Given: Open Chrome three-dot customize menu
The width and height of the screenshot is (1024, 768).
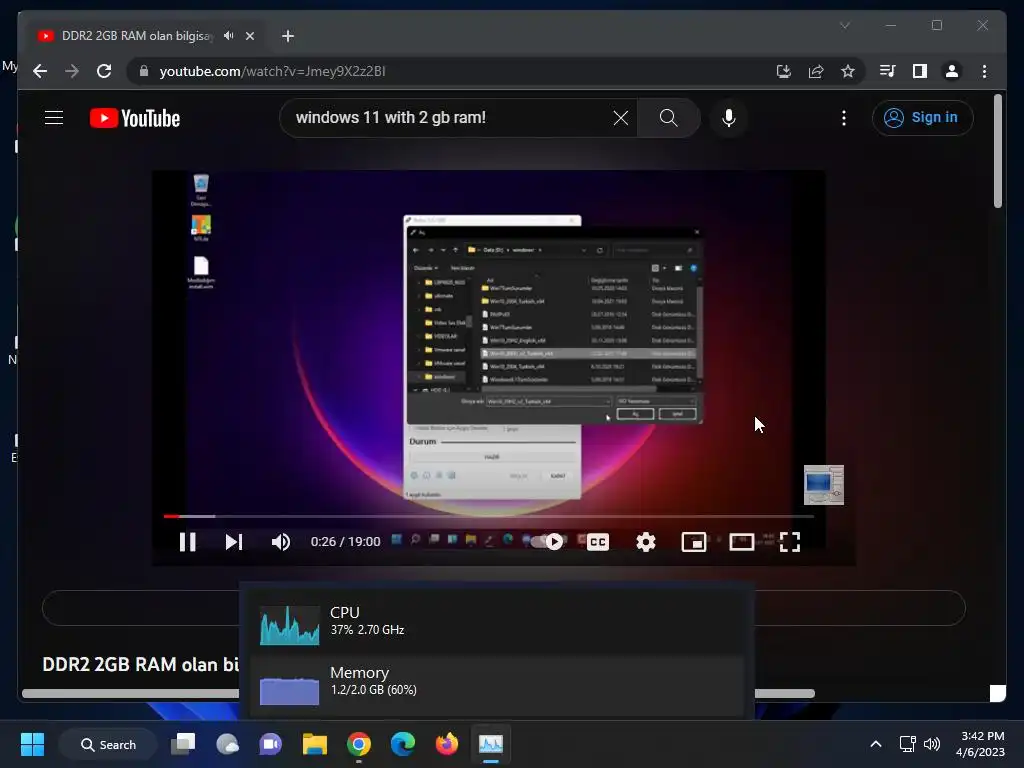Looking at the screenshot, I should (984, 71).
